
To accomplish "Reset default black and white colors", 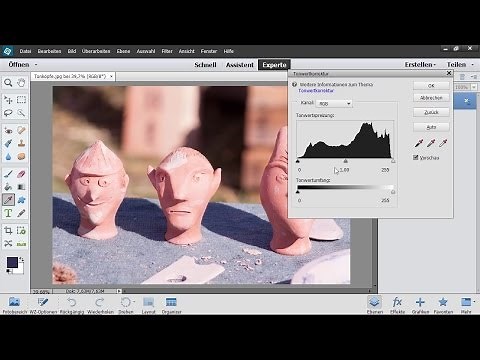I will tap(9, 272).
